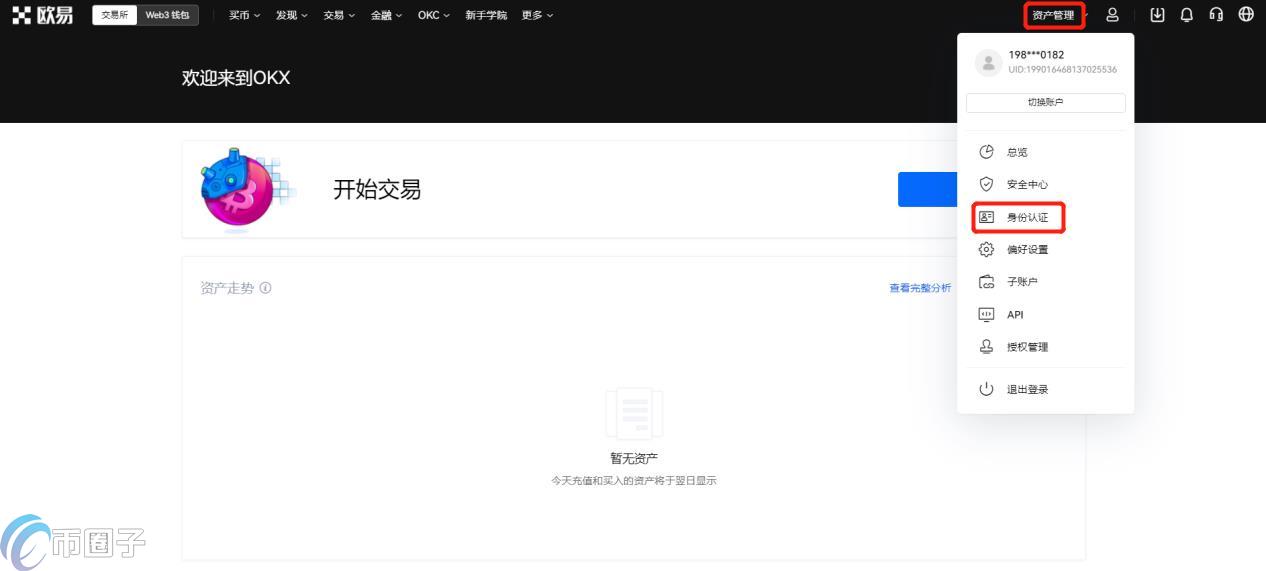Click the 今天充值和买入的资产将于翌日显示 note

(x=634, y=481)
